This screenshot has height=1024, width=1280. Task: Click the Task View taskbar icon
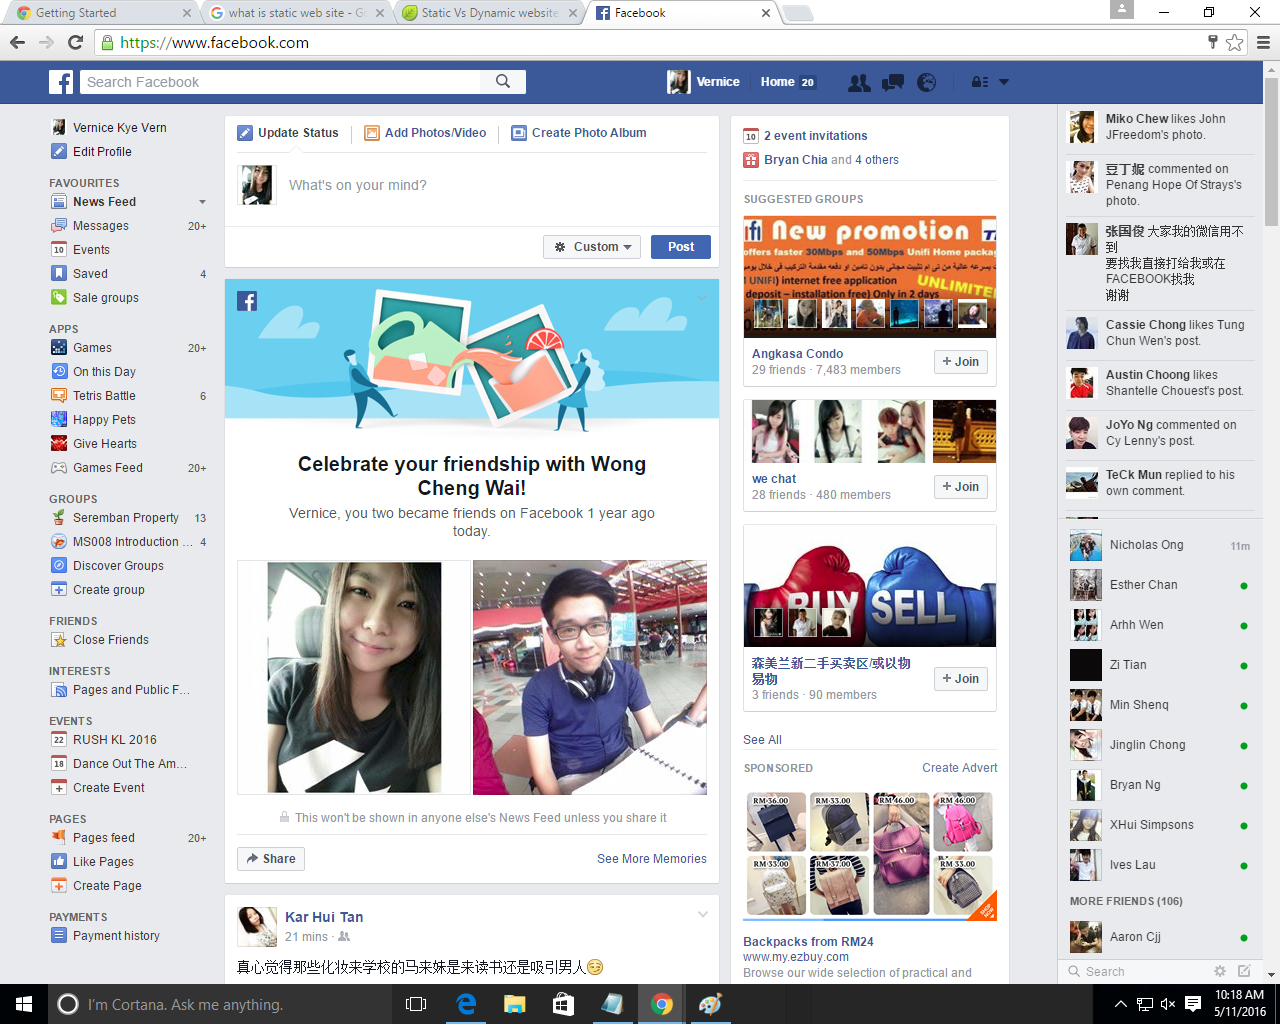416,1004
